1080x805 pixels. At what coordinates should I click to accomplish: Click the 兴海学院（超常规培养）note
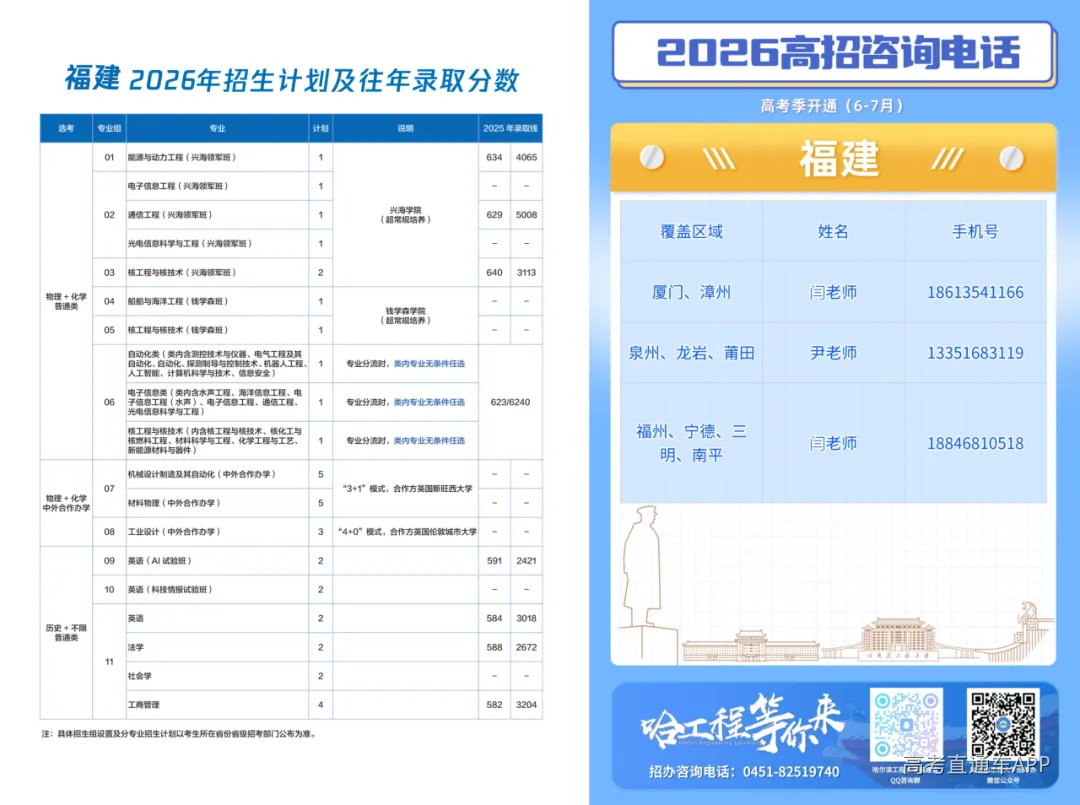(406, 215)
